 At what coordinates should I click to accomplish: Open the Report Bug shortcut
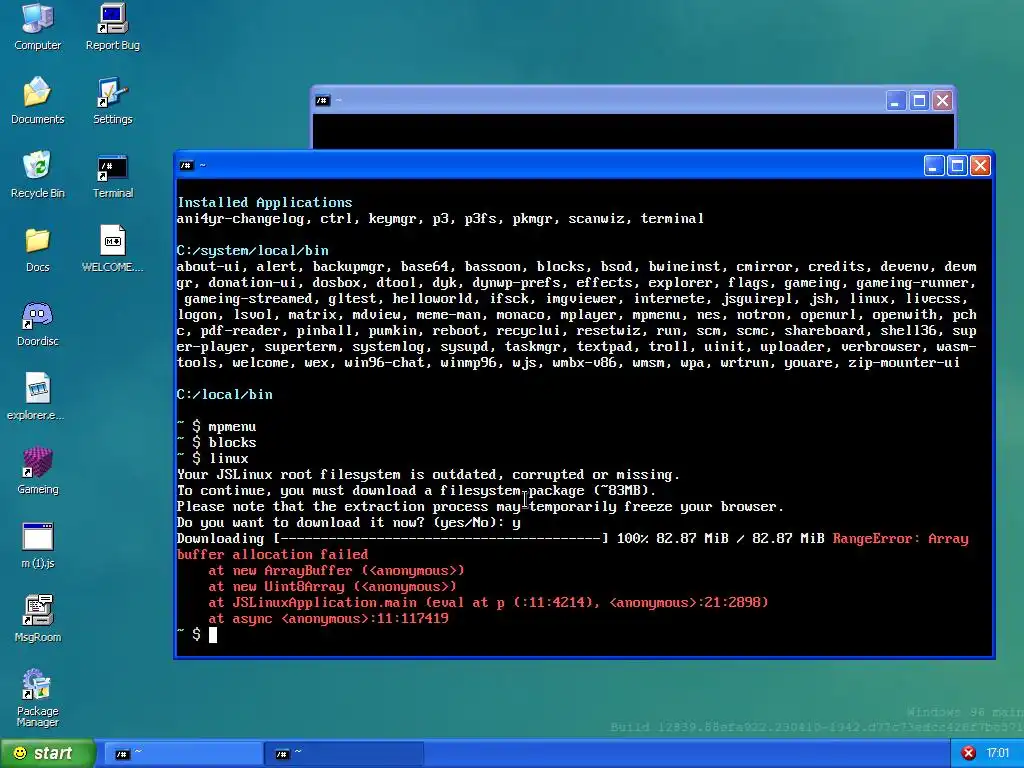[112, 26]
